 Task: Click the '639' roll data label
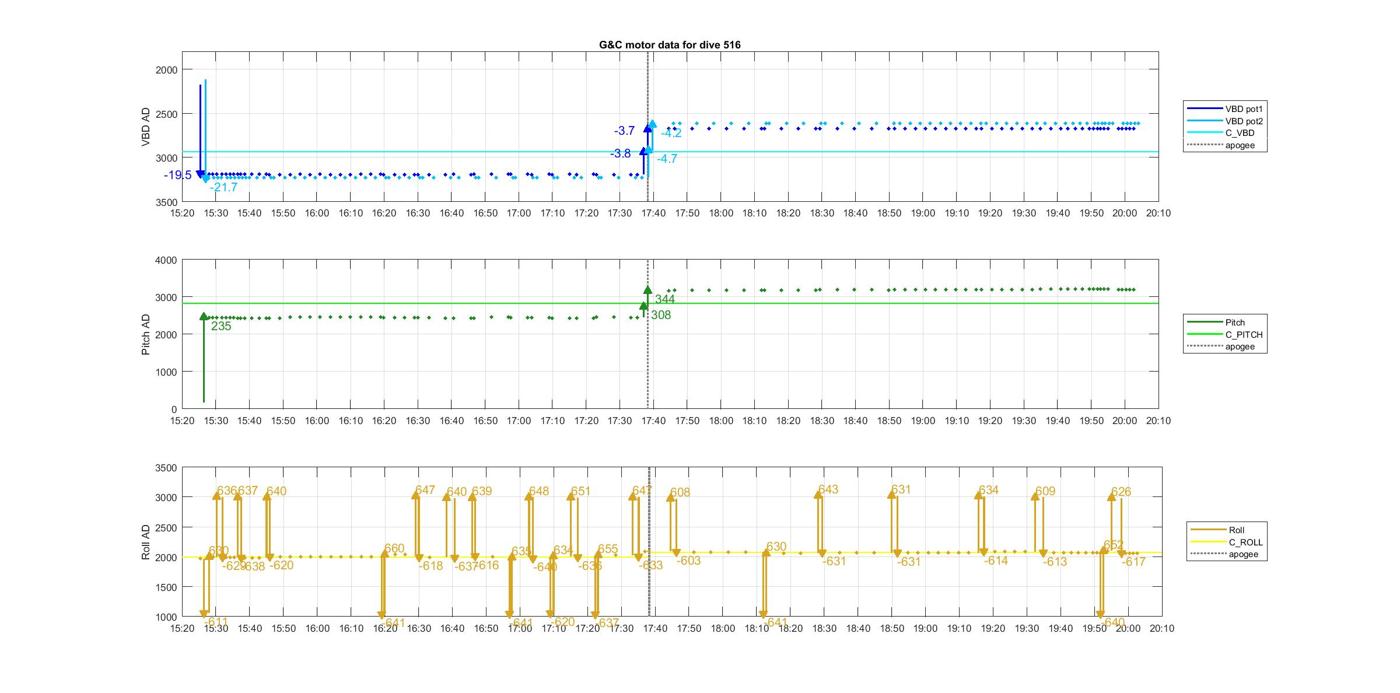(482, 491)
